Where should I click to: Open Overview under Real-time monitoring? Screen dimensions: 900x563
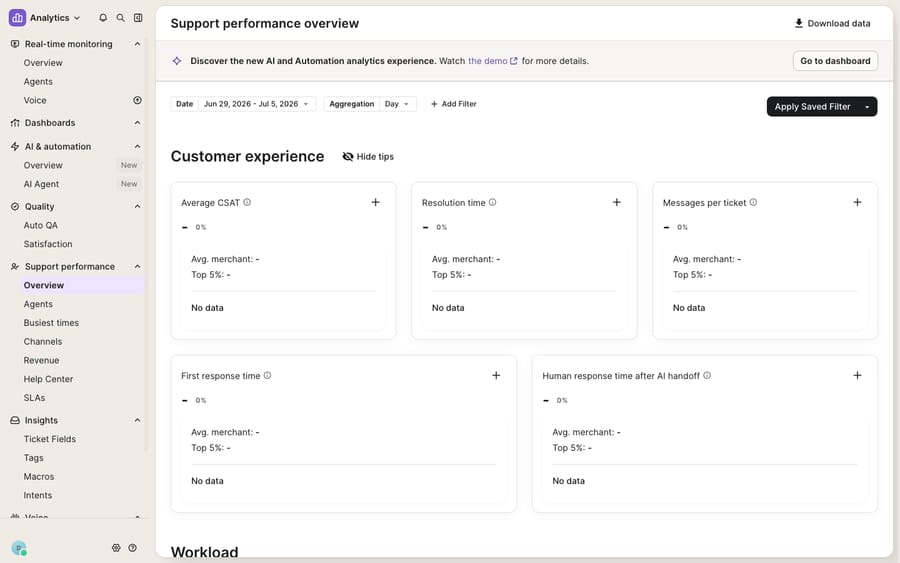point(43,63)
